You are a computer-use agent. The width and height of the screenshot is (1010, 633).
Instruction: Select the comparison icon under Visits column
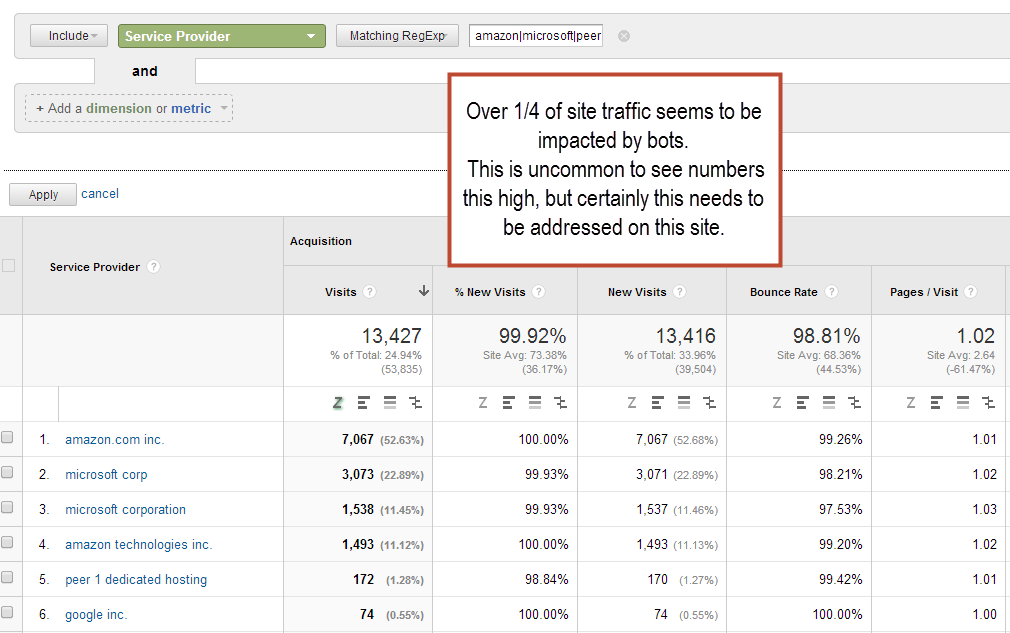point(415,403)
